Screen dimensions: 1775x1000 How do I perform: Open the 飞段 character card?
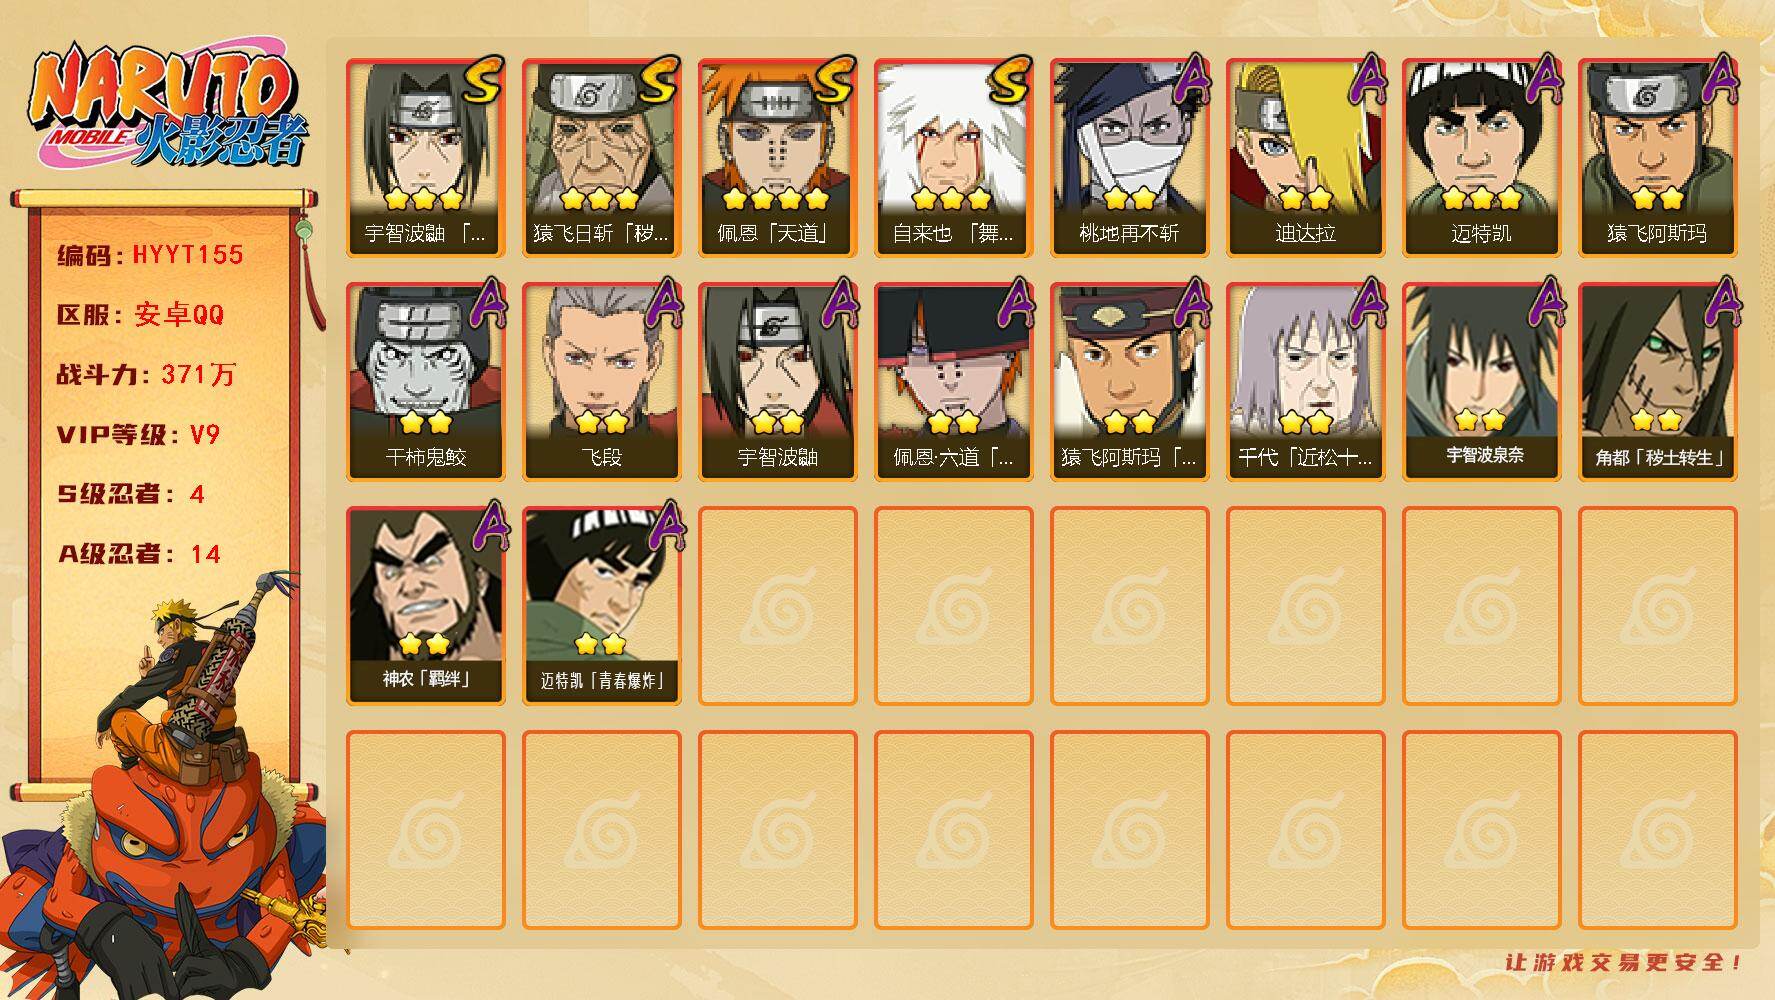click(x=601, y=382)
